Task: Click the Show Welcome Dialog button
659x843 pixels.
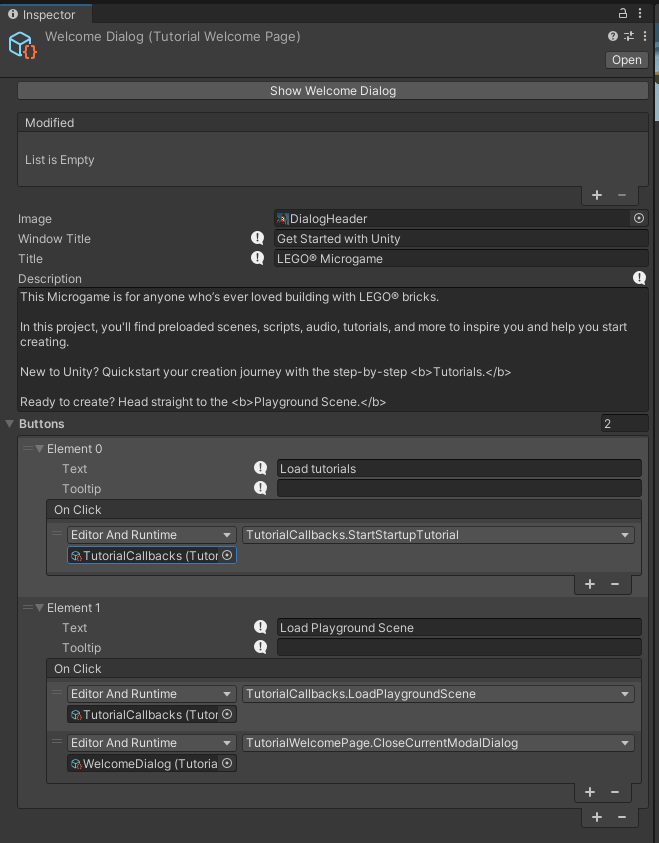Action: click(333, 91)
